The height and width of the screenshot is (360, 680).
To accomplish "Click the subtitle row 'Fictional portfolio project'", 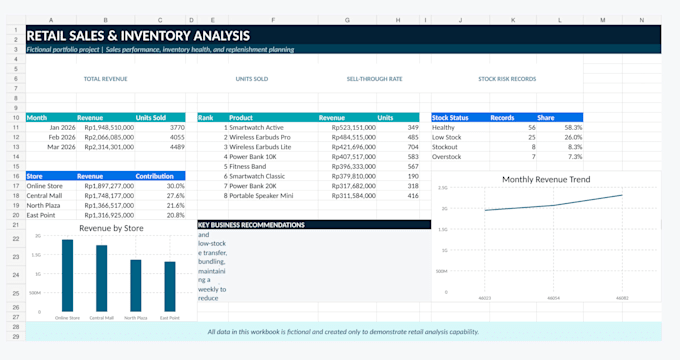I will point(343,49).
